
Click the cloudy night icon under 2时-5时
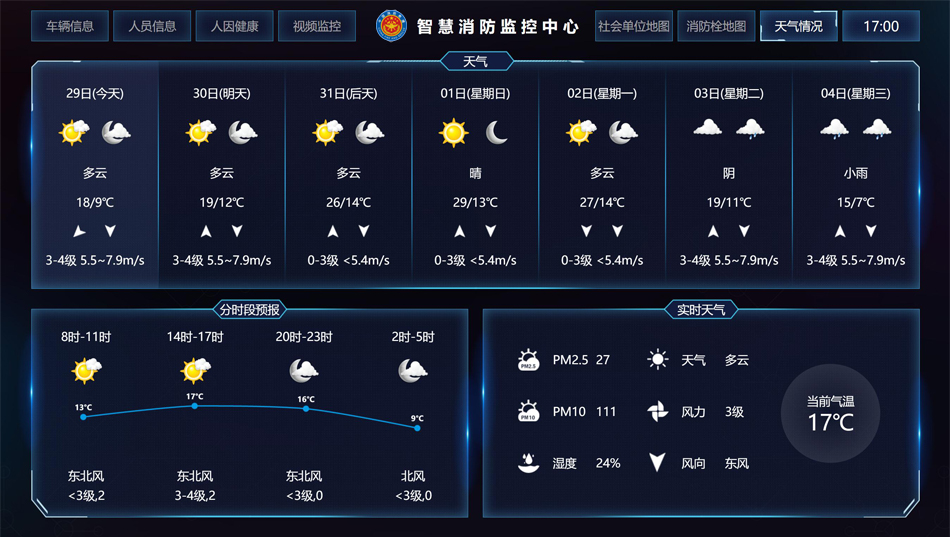(412, 371)
